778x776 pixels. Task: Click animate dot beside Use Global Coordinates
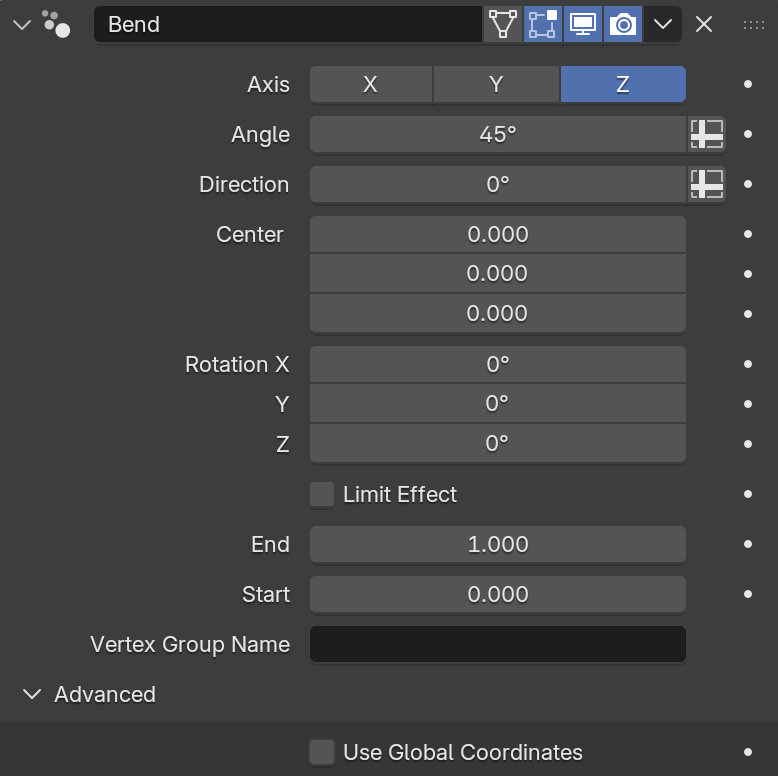click(x=748, y=752)
